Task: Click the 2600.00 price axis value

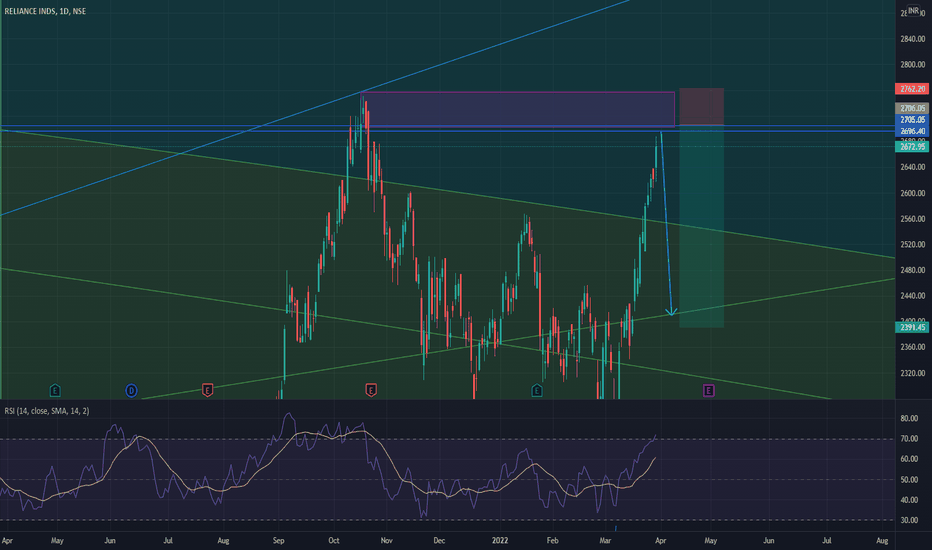Action: 912,193
